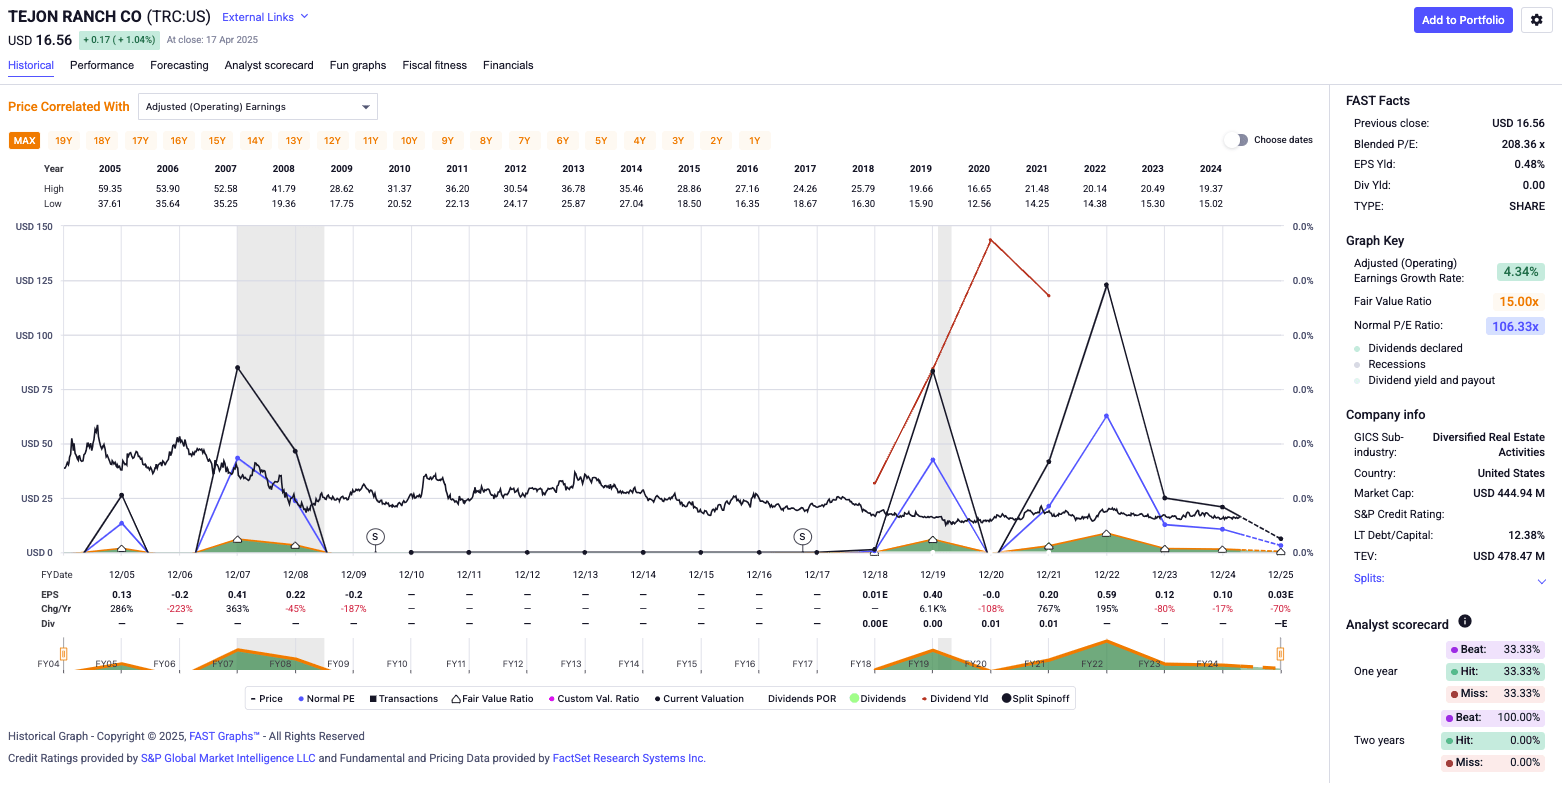The width and height of the screenshot is (1562, 805).
Task: Enable the Choose dates toggle
Action: [x=1237, y=140]
